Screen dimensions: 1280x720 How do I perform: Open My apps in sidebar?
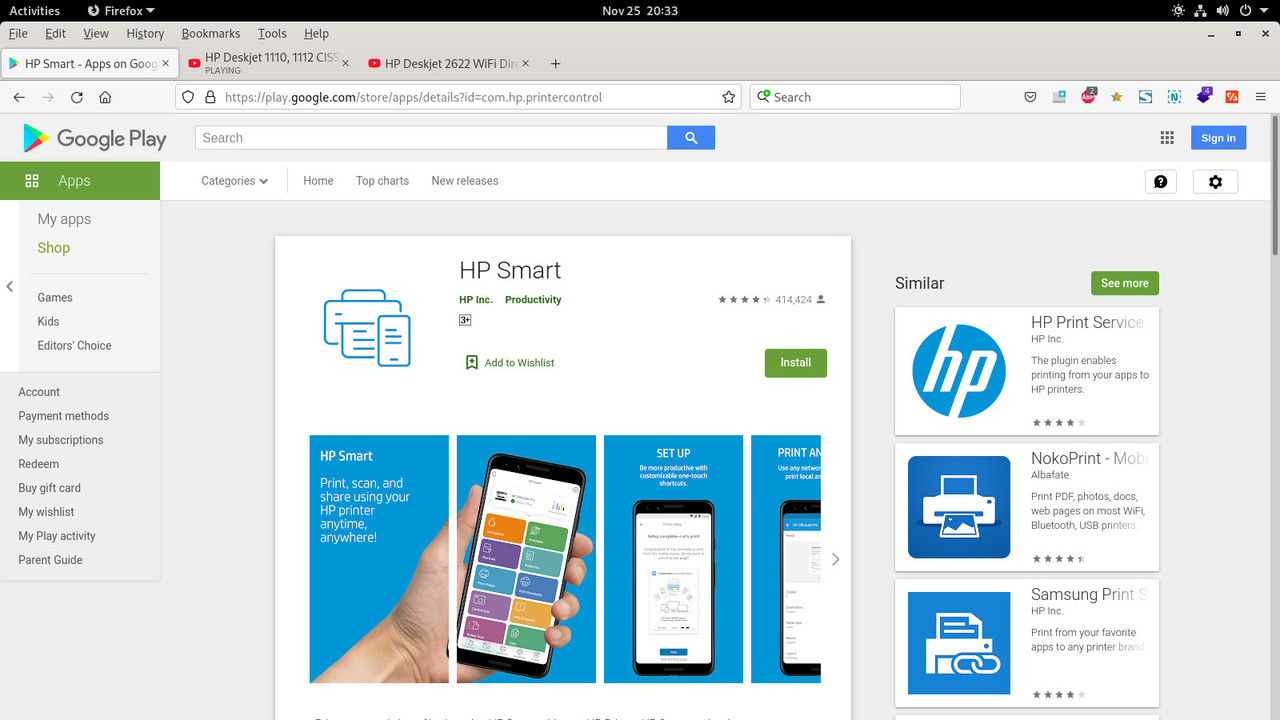coord(64,219)
